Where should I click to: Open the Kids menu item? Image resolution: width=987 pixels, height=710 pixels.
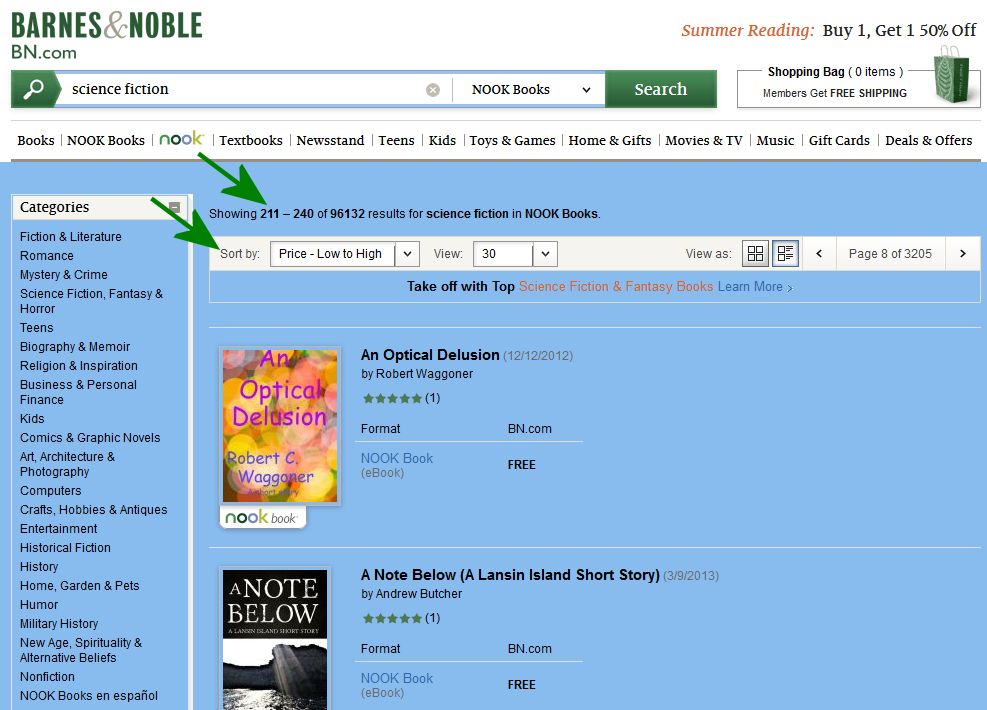[443, 140]
